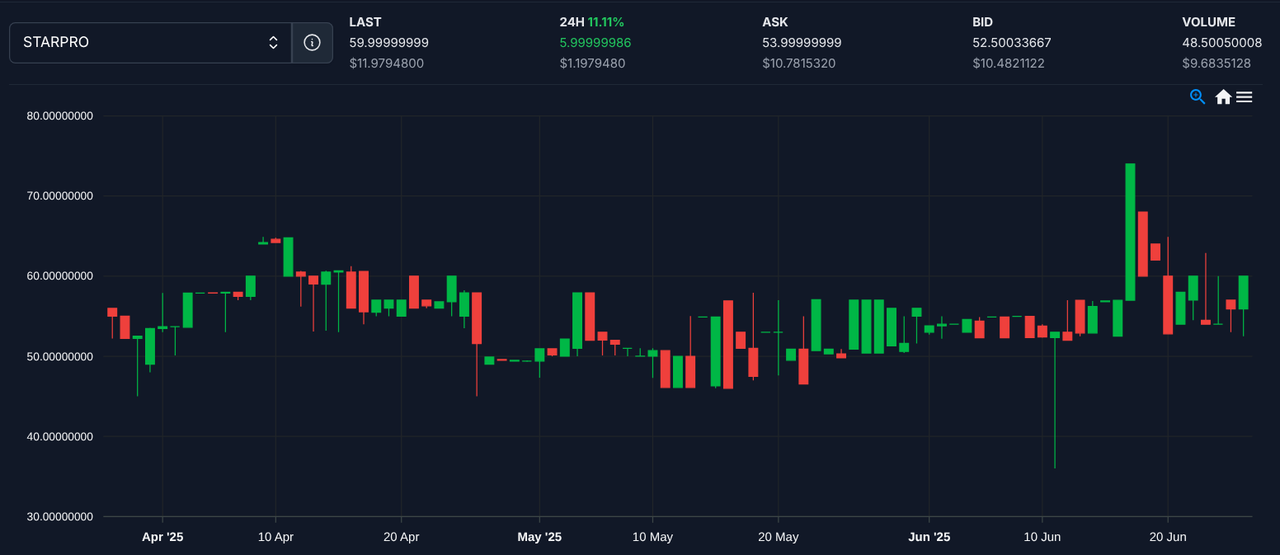
Task: Open the chart hamburger menu
Action: click(x=1244, y=97)
